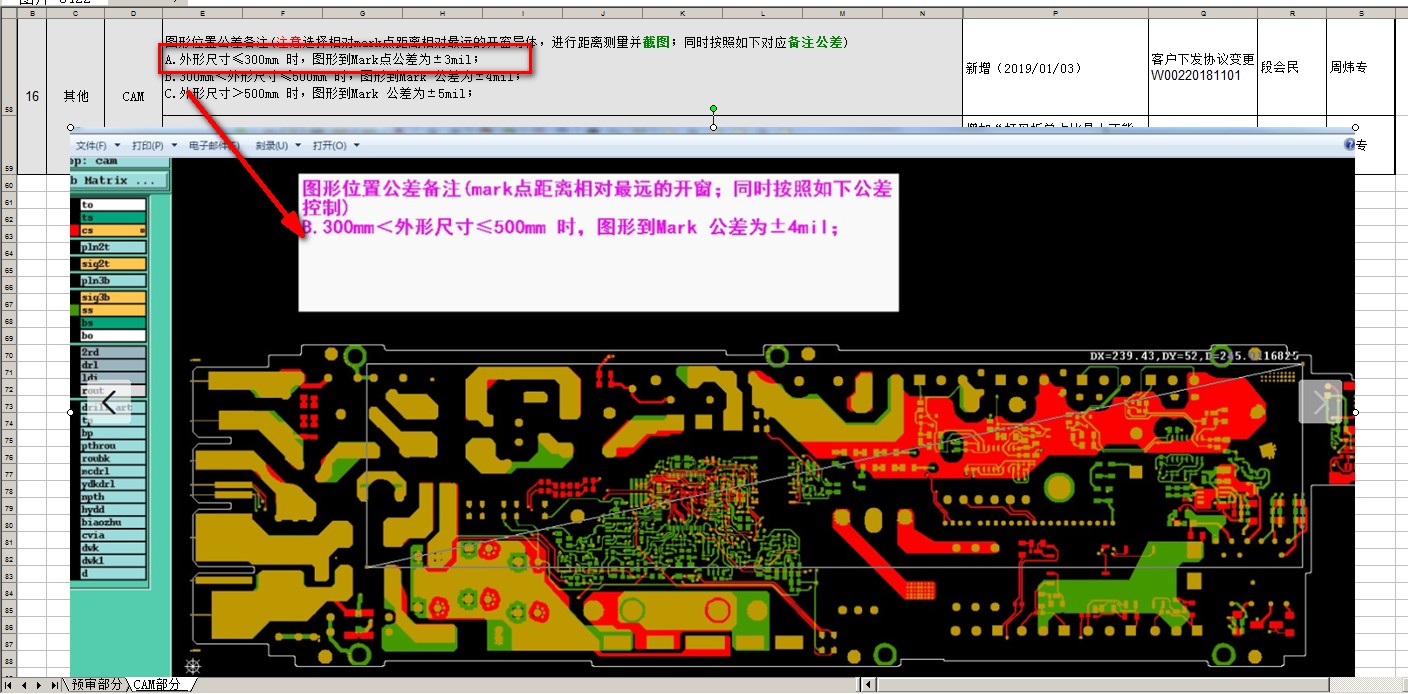Click the blue help icon in viewer
This screenshot has width=1408, height=694.
[1349, 145]
